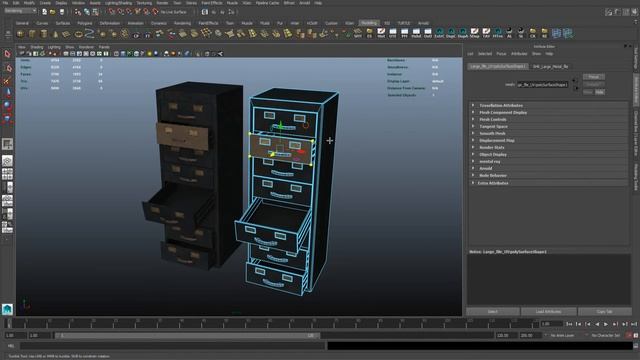
Task: Create a polygon cone from shelf
Action: click(x=56, y=34)
